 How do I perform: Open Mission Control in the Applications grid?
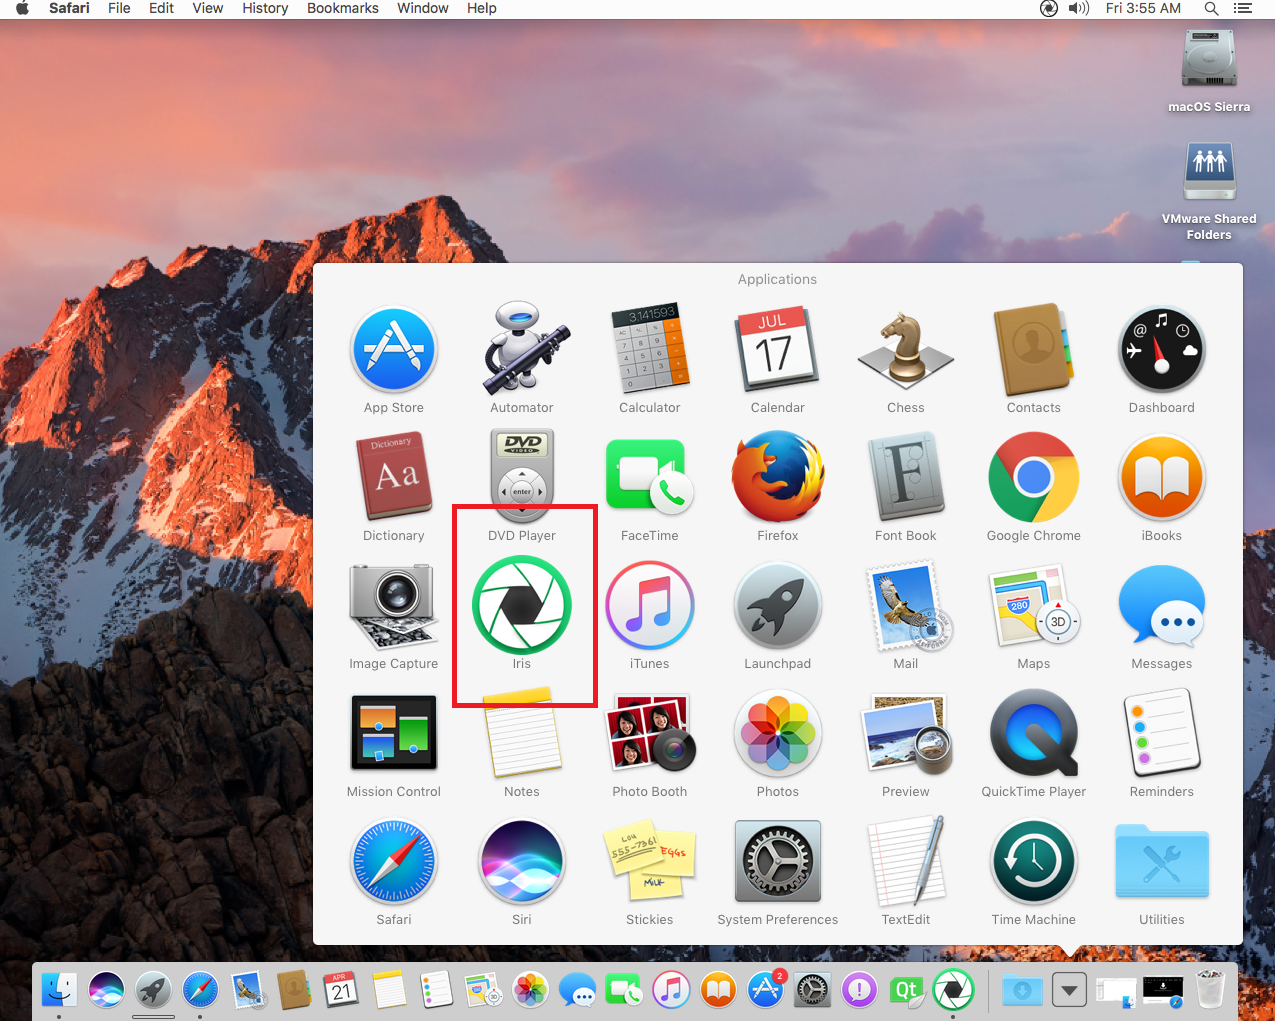point(394,733)
